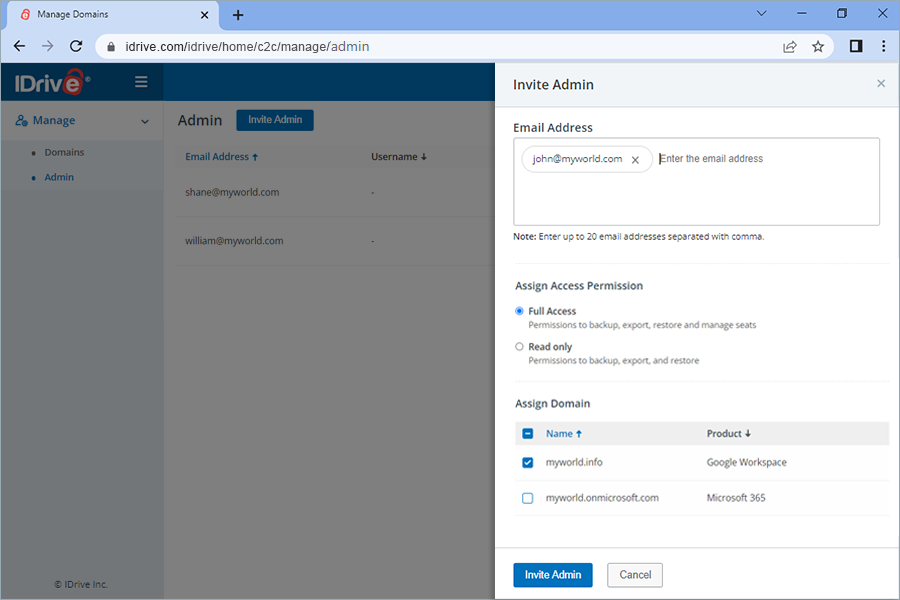
Task: Toggle the hamburger sidebar menu icon
Action: point(141,82)
